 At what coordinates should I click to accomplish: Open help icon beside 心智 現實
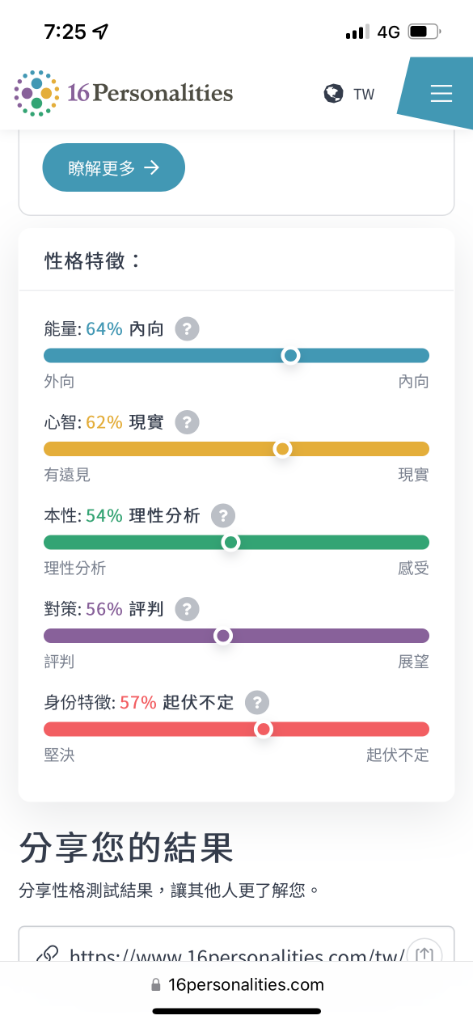click(187, 423)
